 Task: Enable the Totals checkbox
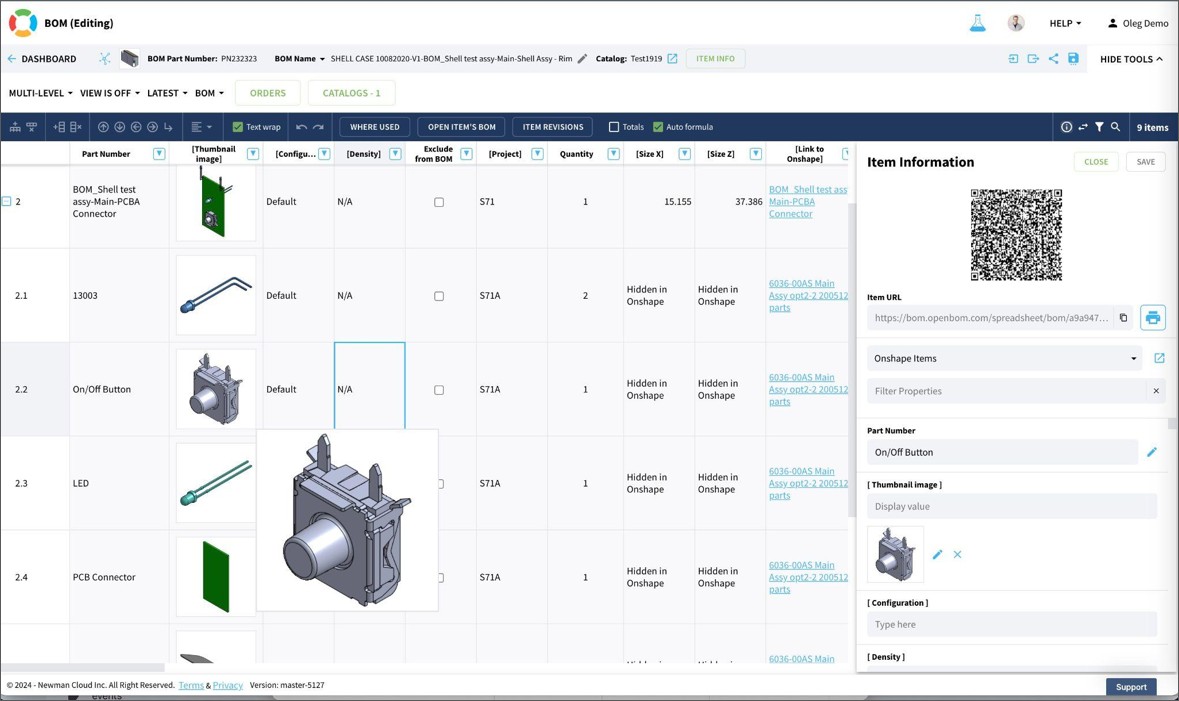614,127
